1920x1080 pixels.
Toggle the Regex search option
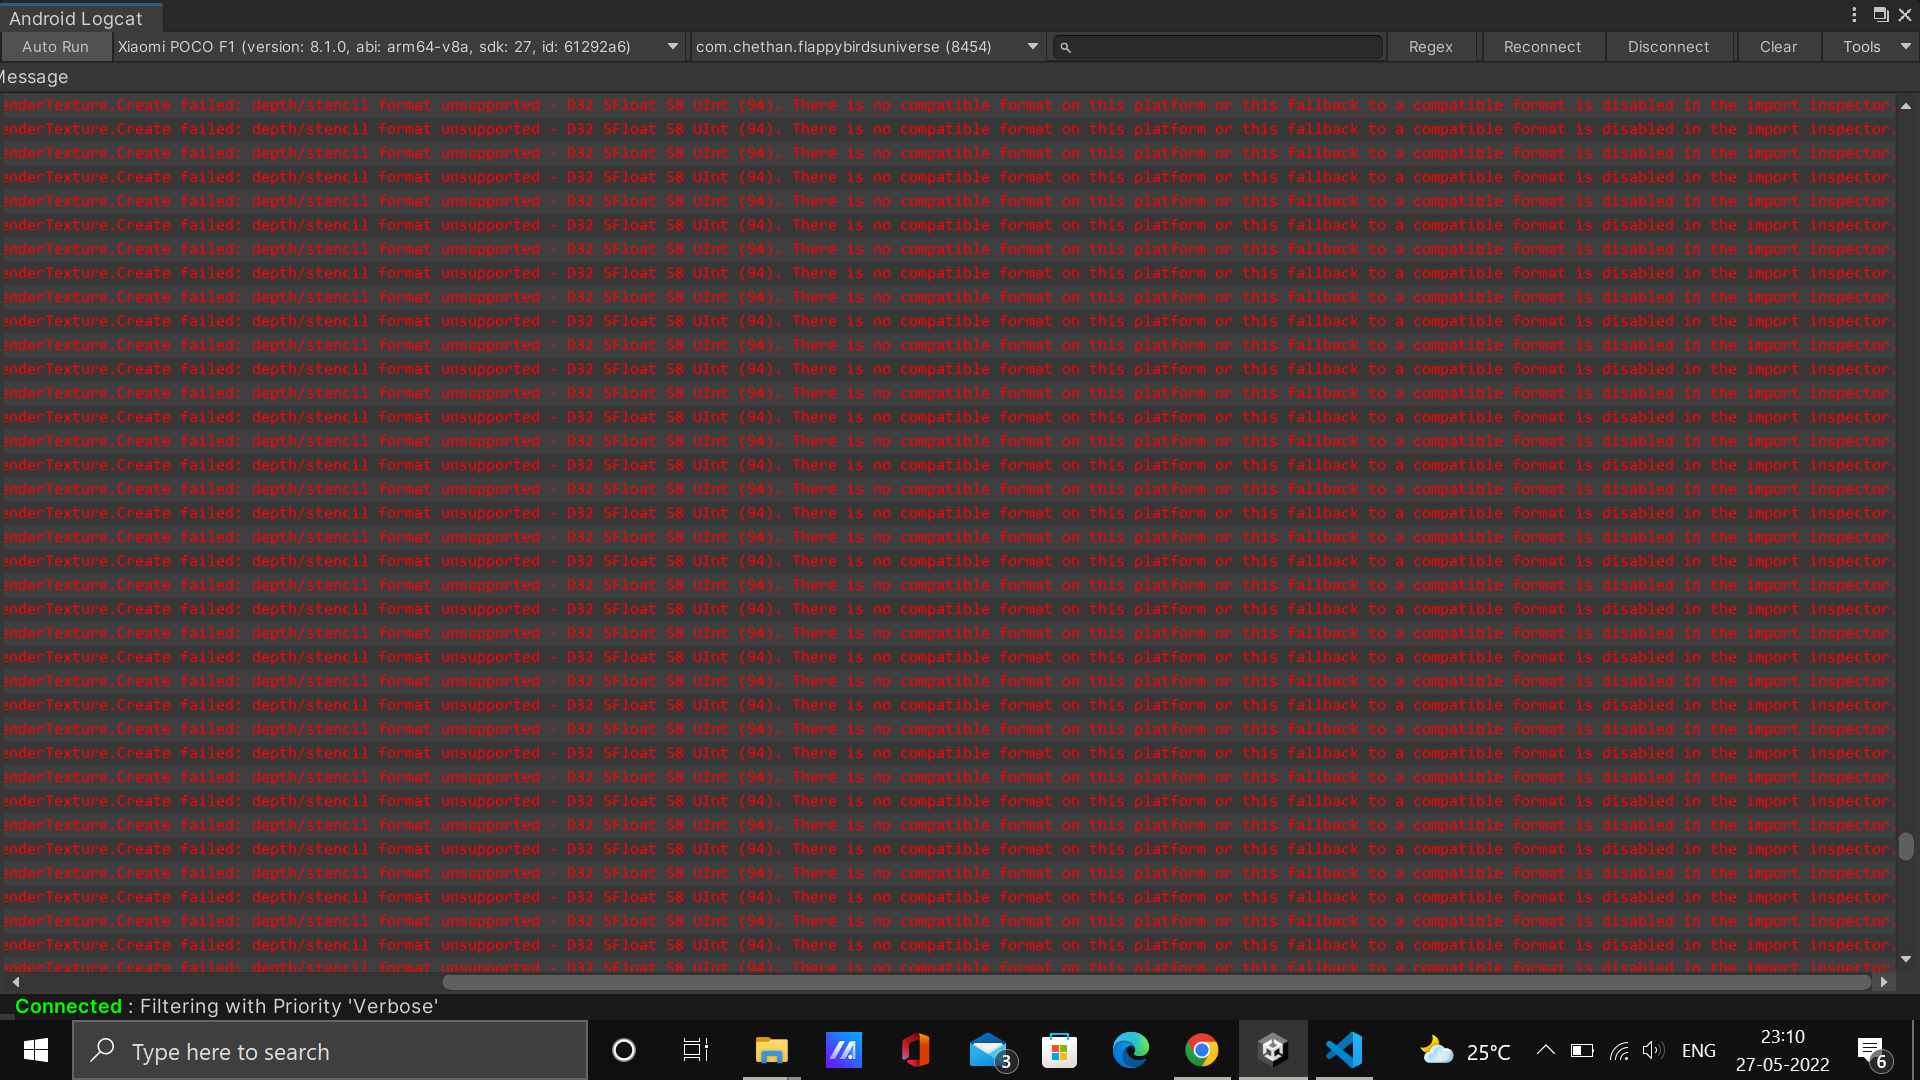click(x=1430, y=47)
